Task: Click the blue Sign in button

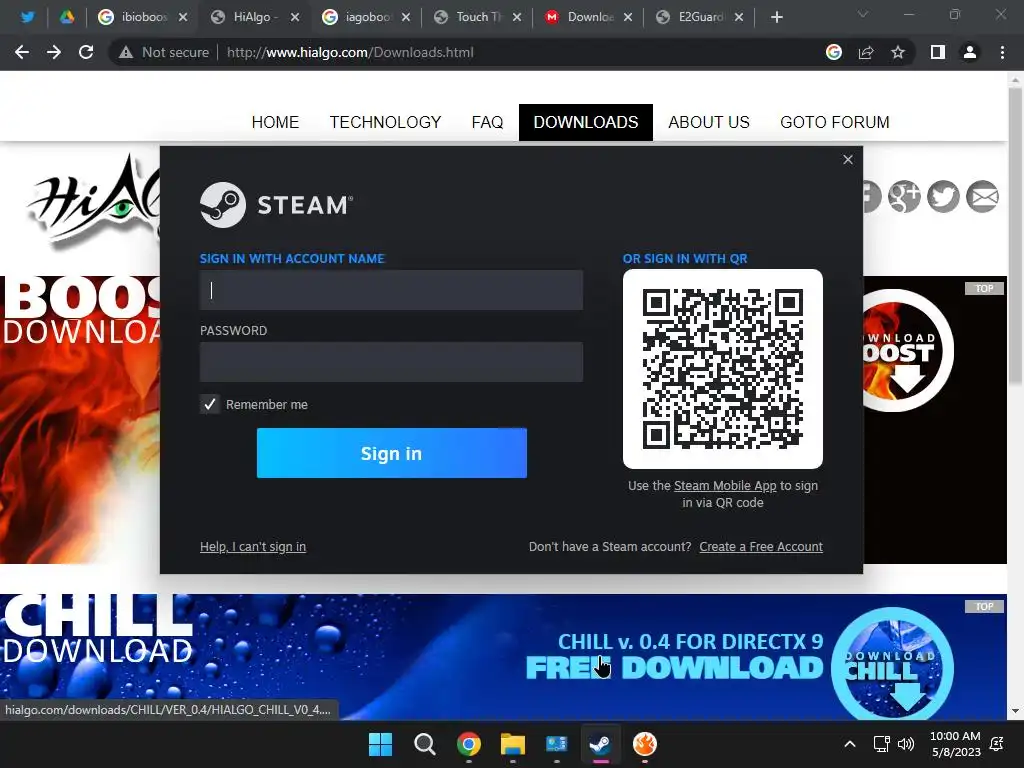Action: point(391,453)
